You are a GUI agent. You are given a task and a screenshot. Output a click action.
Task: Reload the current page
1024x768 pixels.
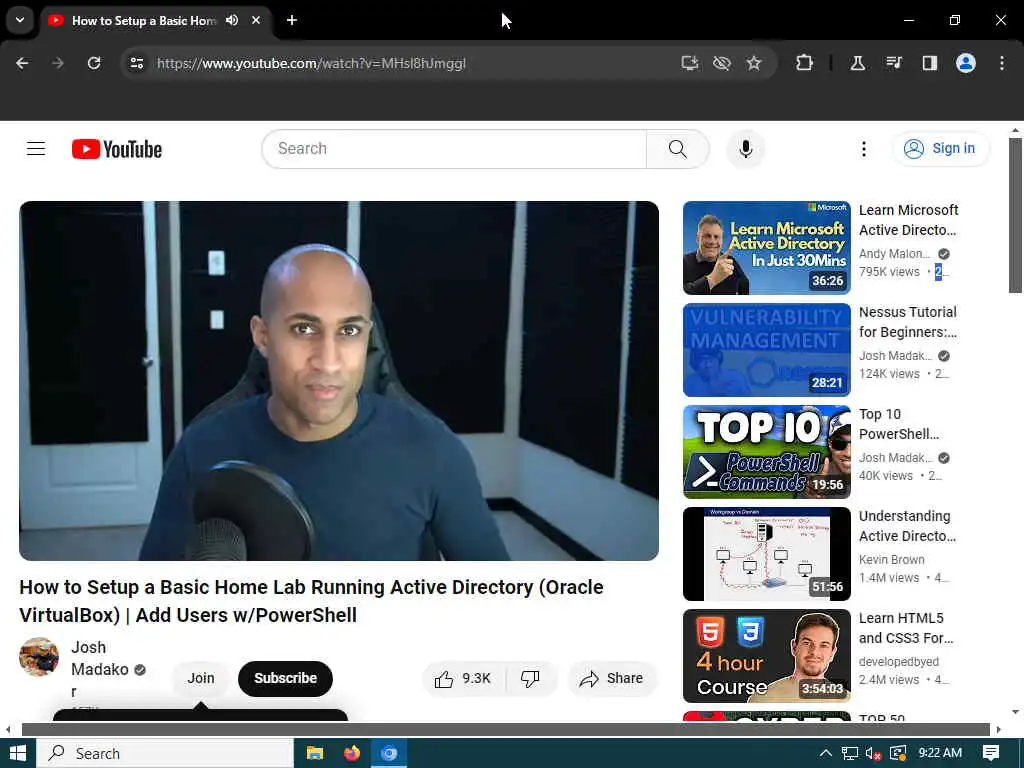[94, 63]
